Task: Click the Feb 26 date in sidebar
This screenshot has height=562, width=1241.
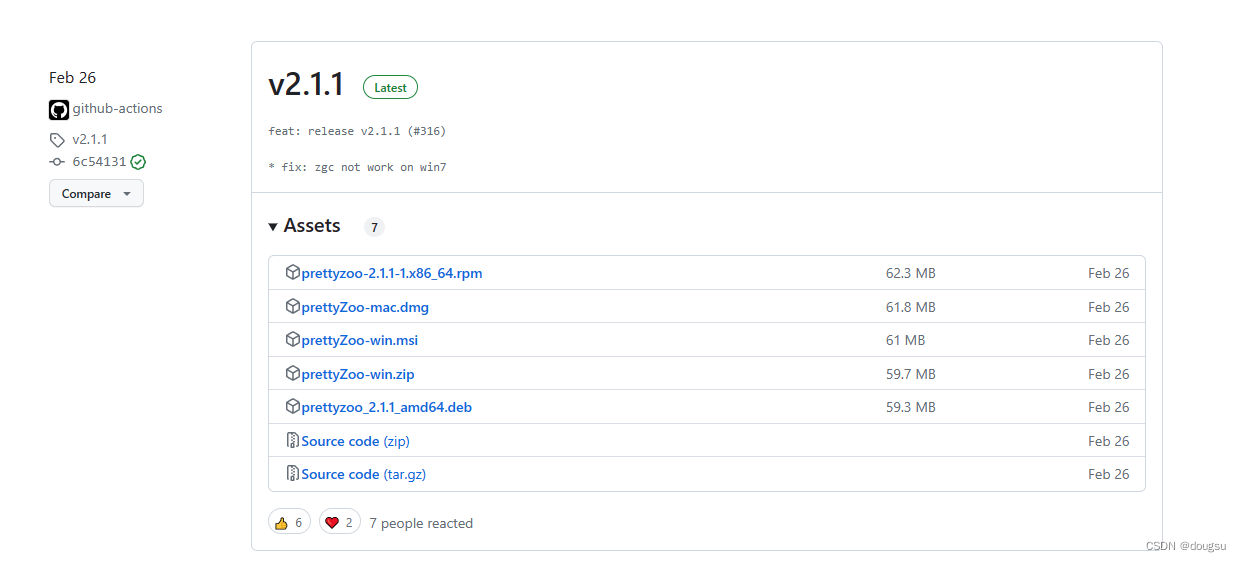Action: point(73,78)
